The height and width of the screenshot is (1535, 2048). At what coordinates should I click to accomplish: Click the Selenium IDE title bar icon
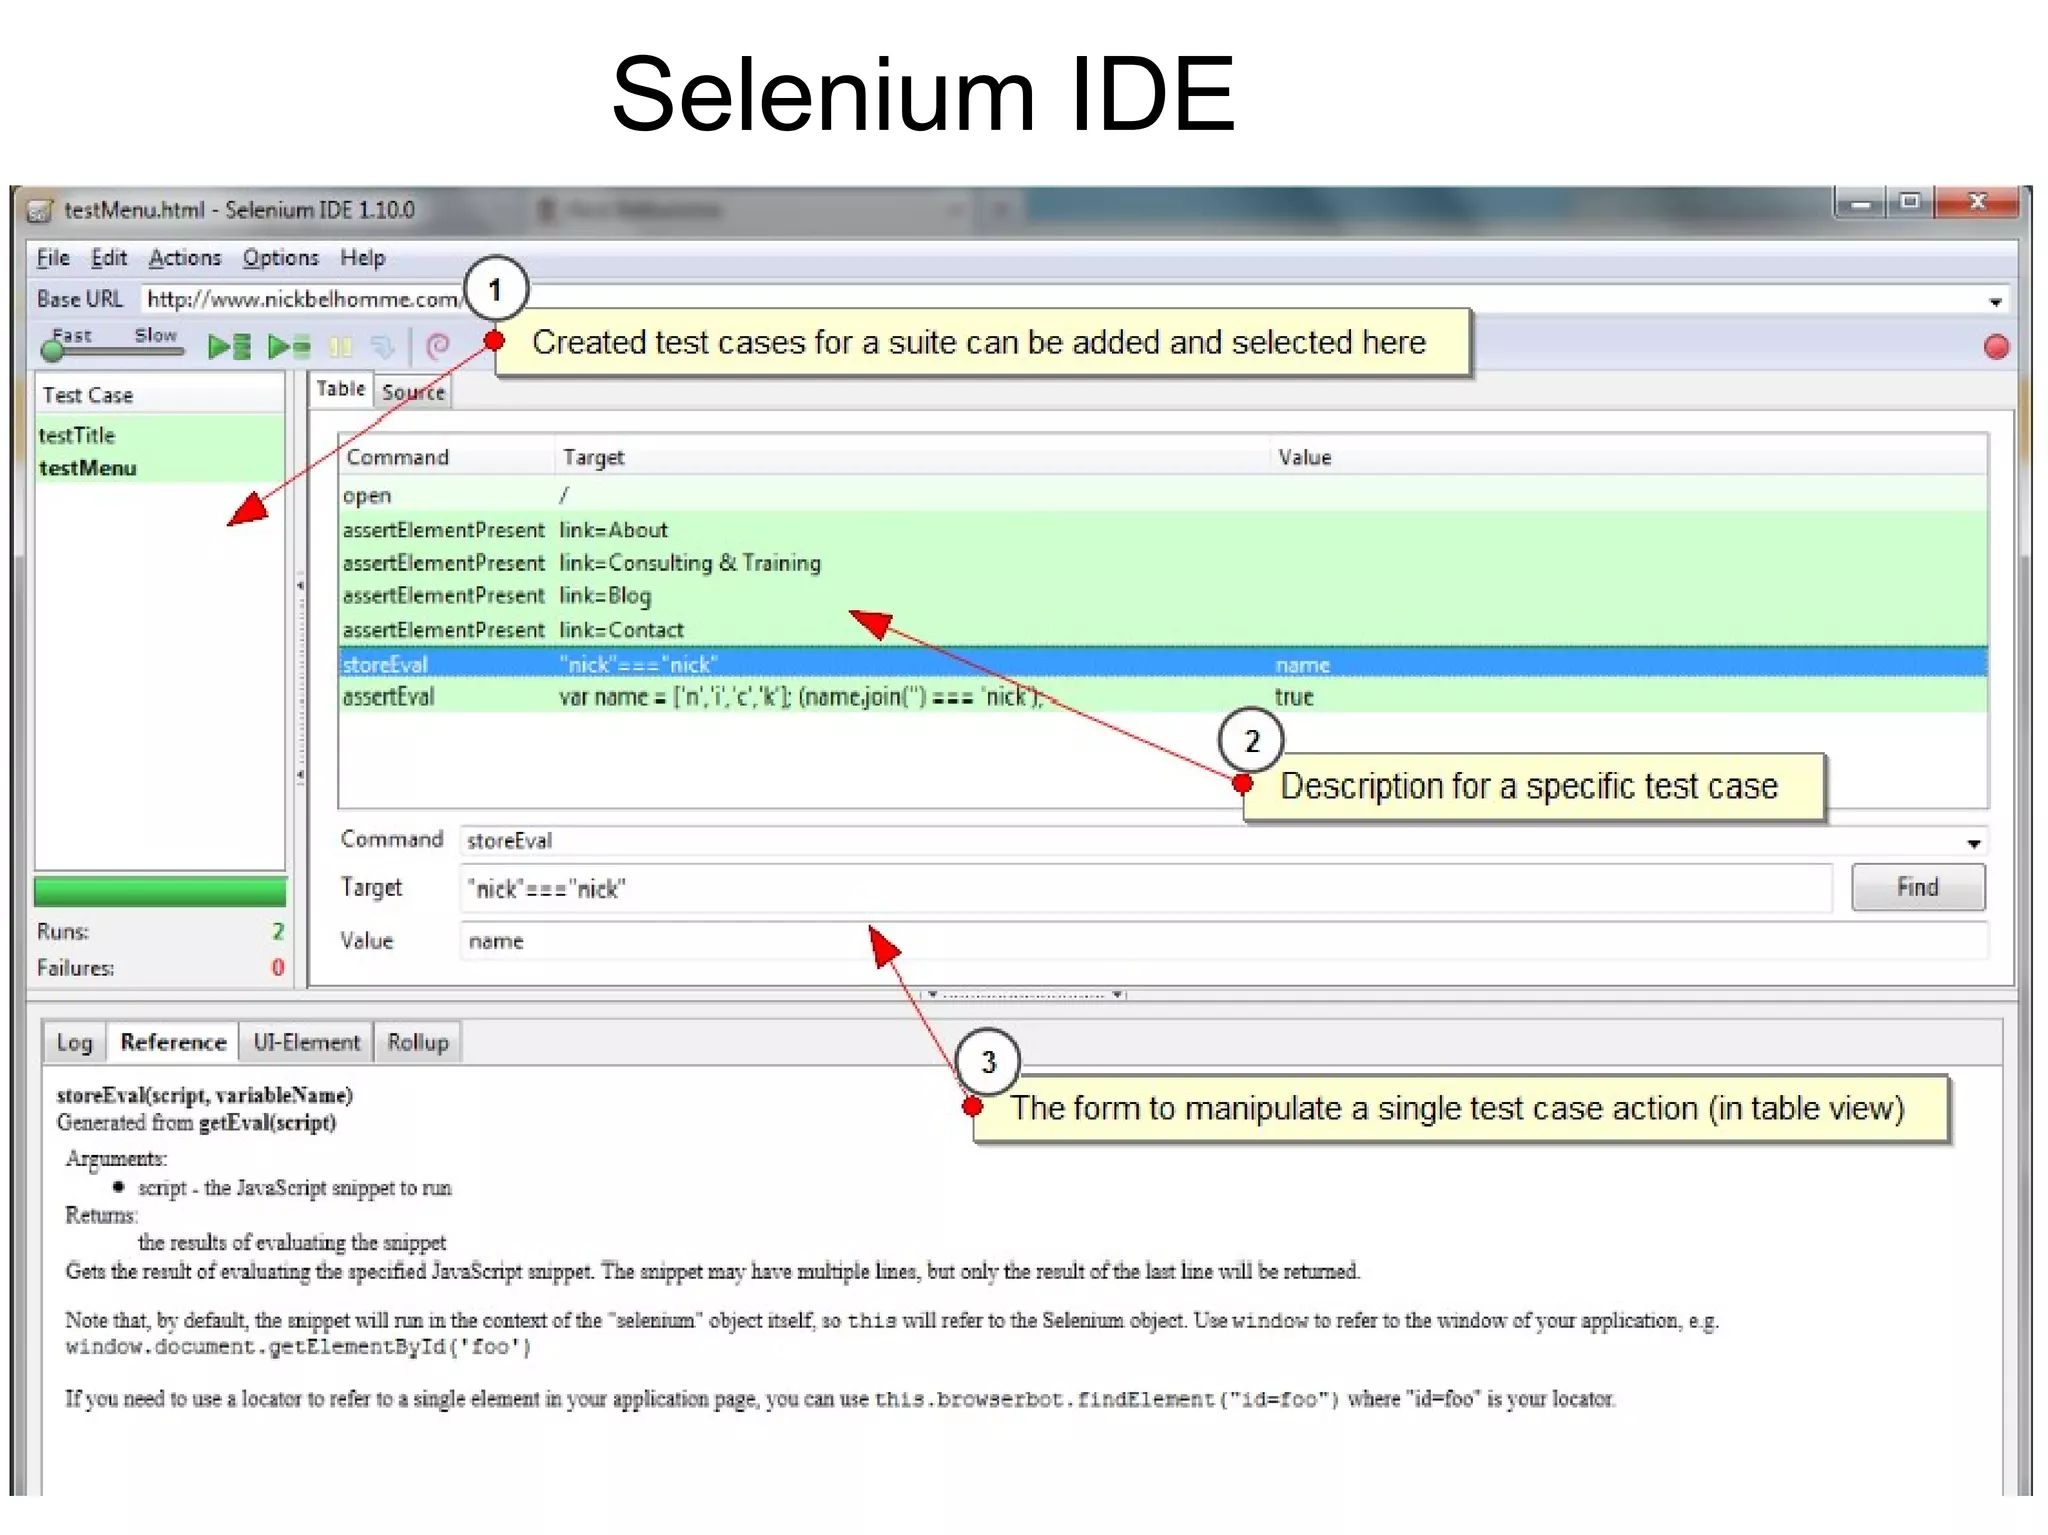pyautogui.click(x=40, y=210)
